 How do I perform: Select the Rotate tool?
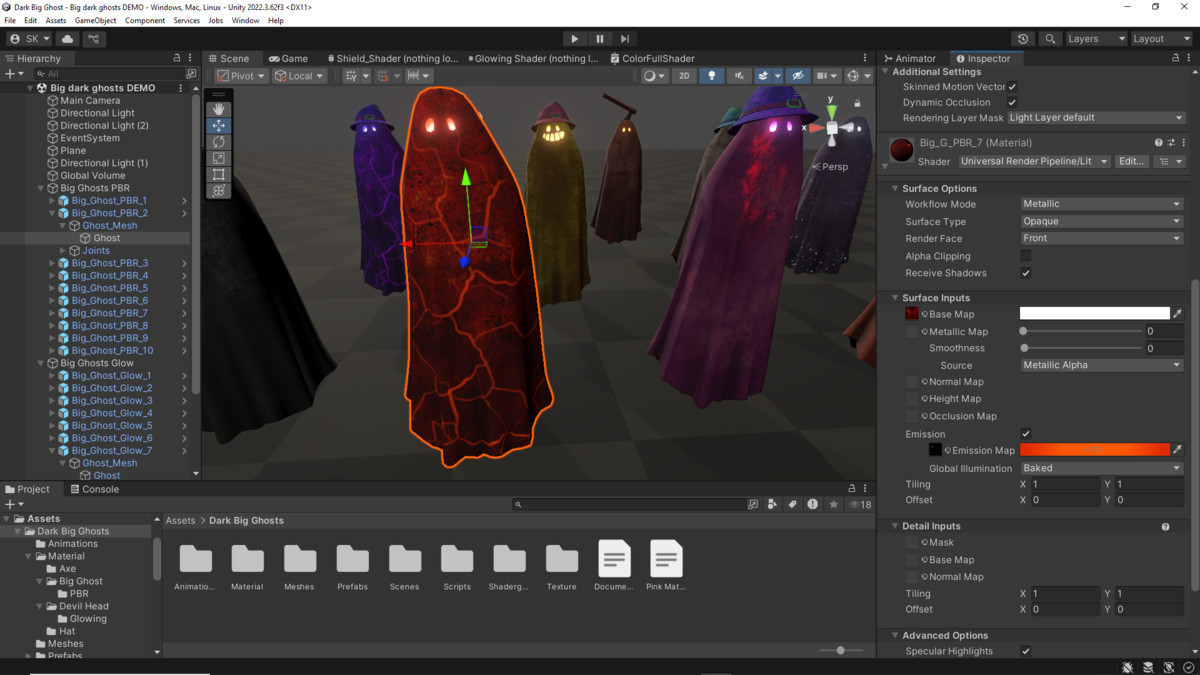pos(219,141)
